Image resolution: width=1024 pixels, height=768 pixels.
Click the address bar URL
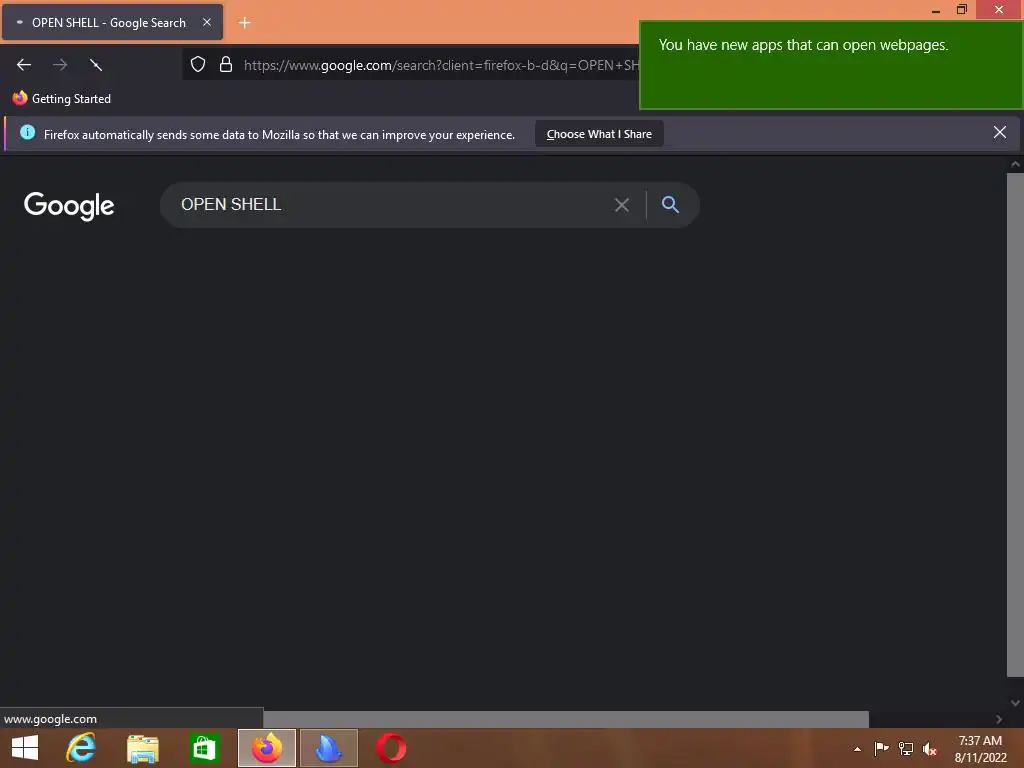441,65
